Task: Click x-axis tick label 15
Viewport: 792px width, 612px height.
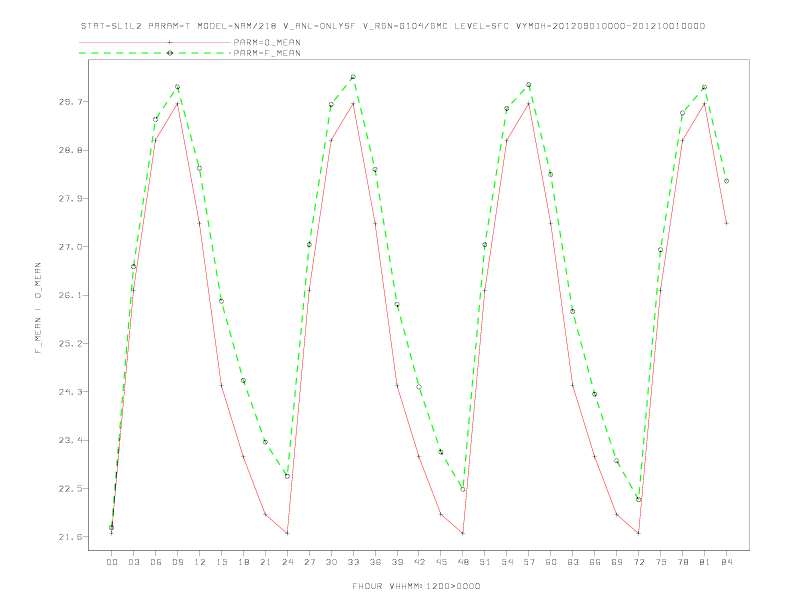Action: tap(221, 562)
